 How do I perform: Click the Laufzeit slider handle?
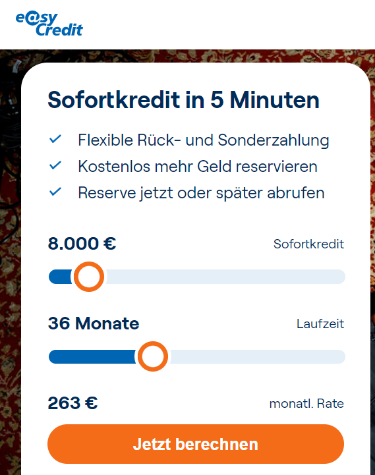pos(153,356)
